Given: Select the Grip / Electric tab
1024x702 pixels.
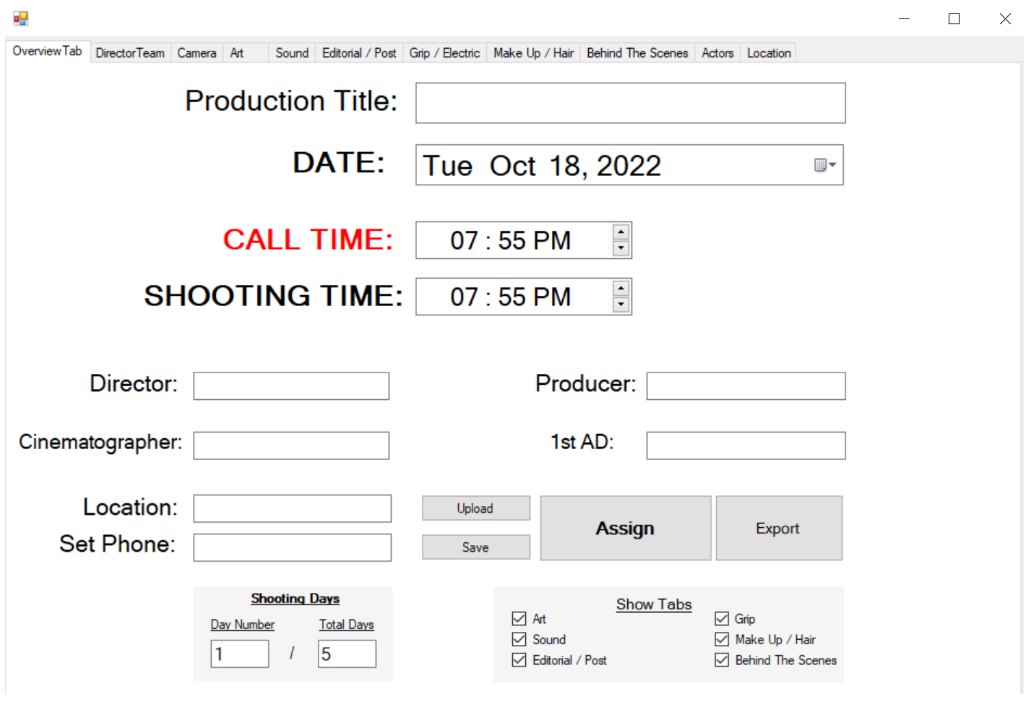Looking at the screenshot, I should [445, 53].
